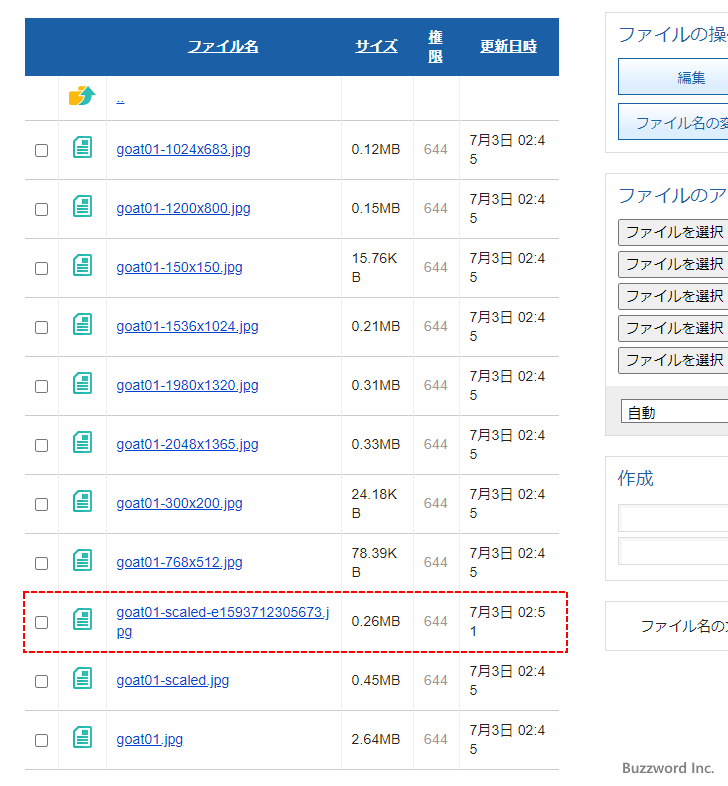Sort files by サイズ column header

click(376, 46)
